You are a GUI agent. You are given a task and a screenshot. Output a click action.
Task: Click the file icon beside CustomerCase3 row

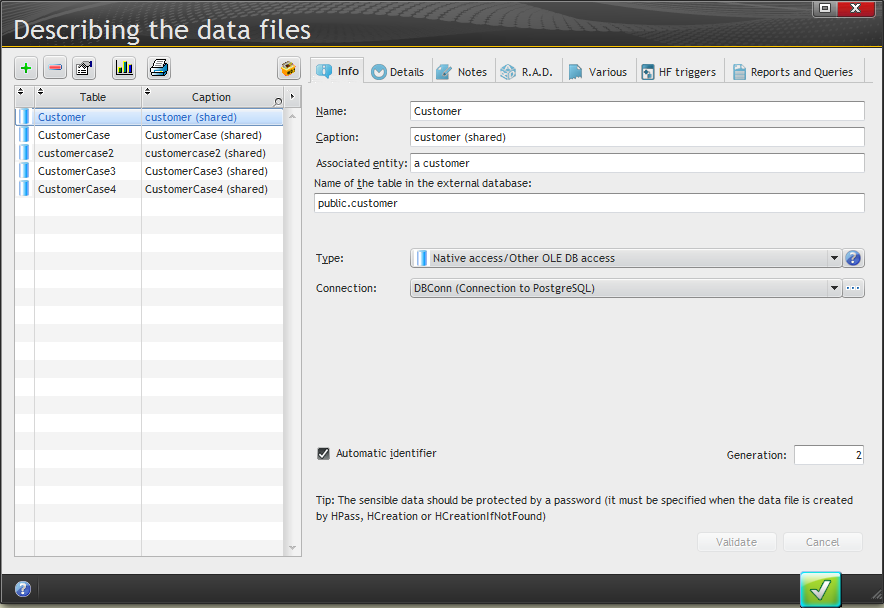(x=24, y=171)
